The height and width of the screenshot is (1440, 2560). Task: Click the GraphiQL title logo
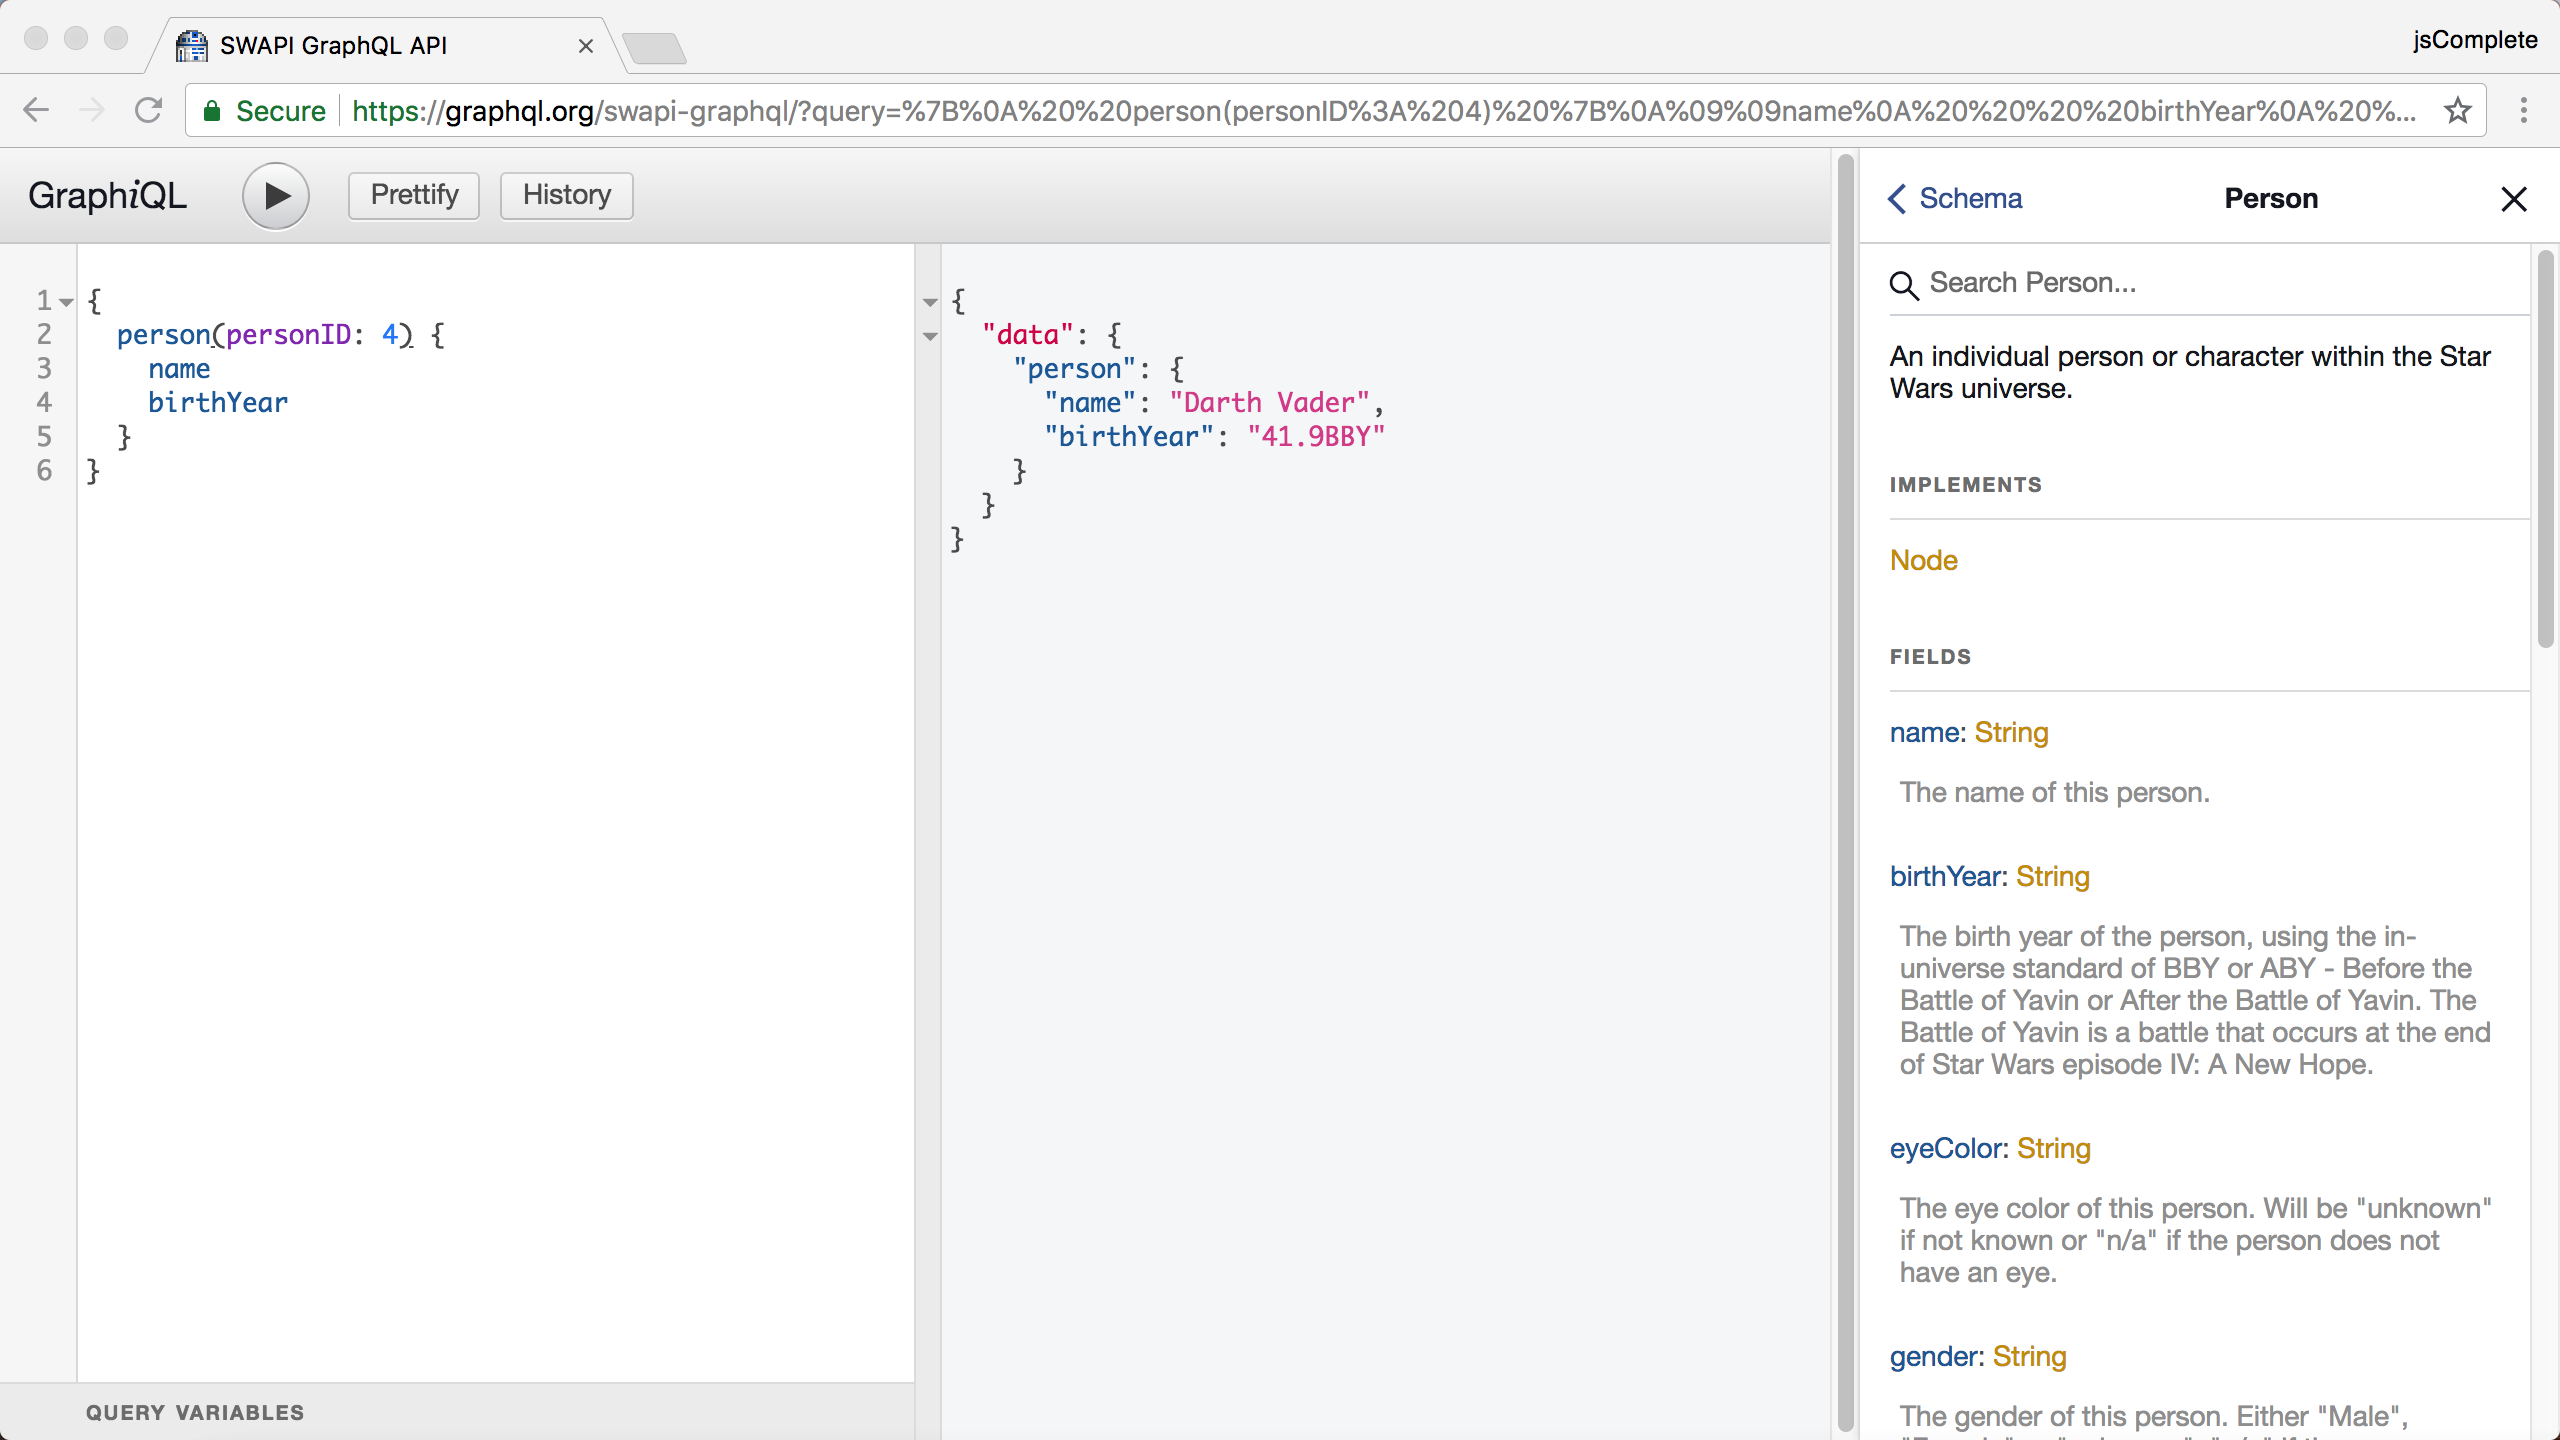click(x=107, y=195)
